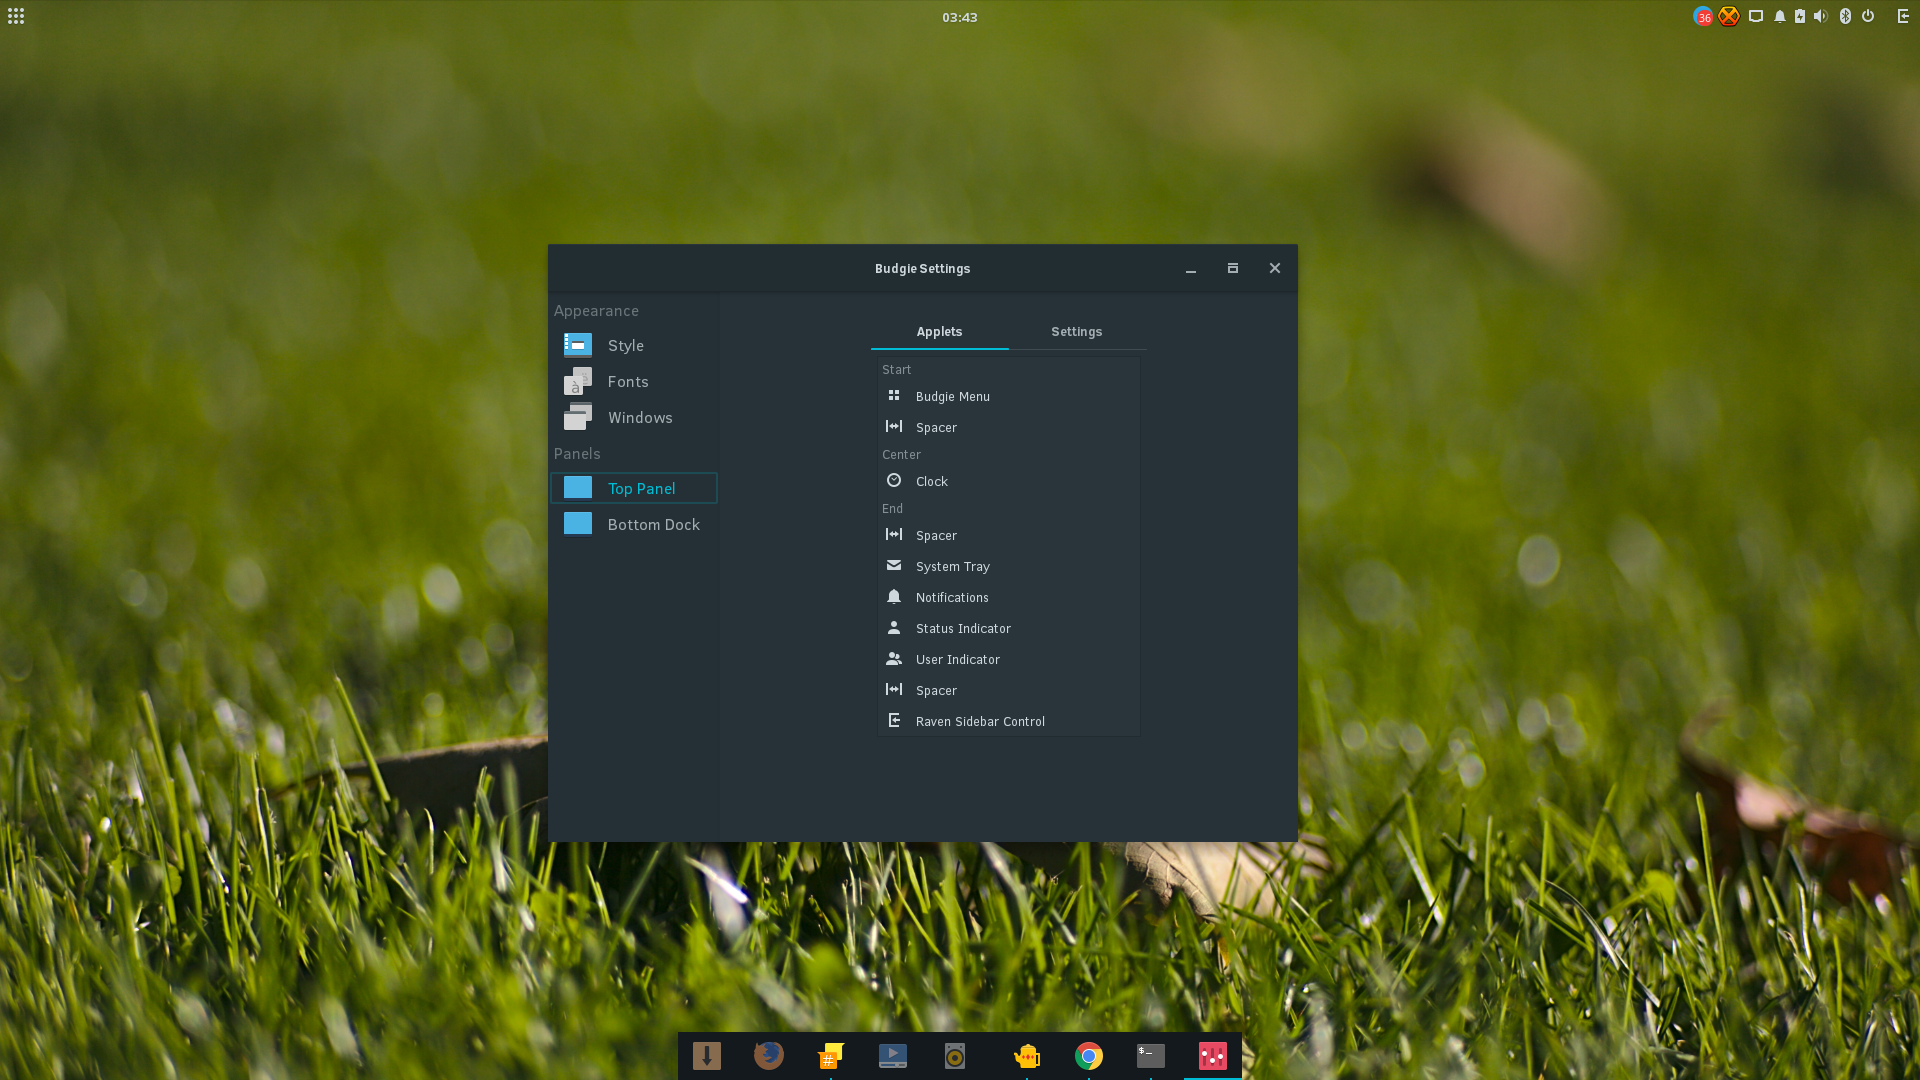Open the Budgie Menu grid icon in top panel
This screenshot has height=1080, width=1920.
coord(16,16)
